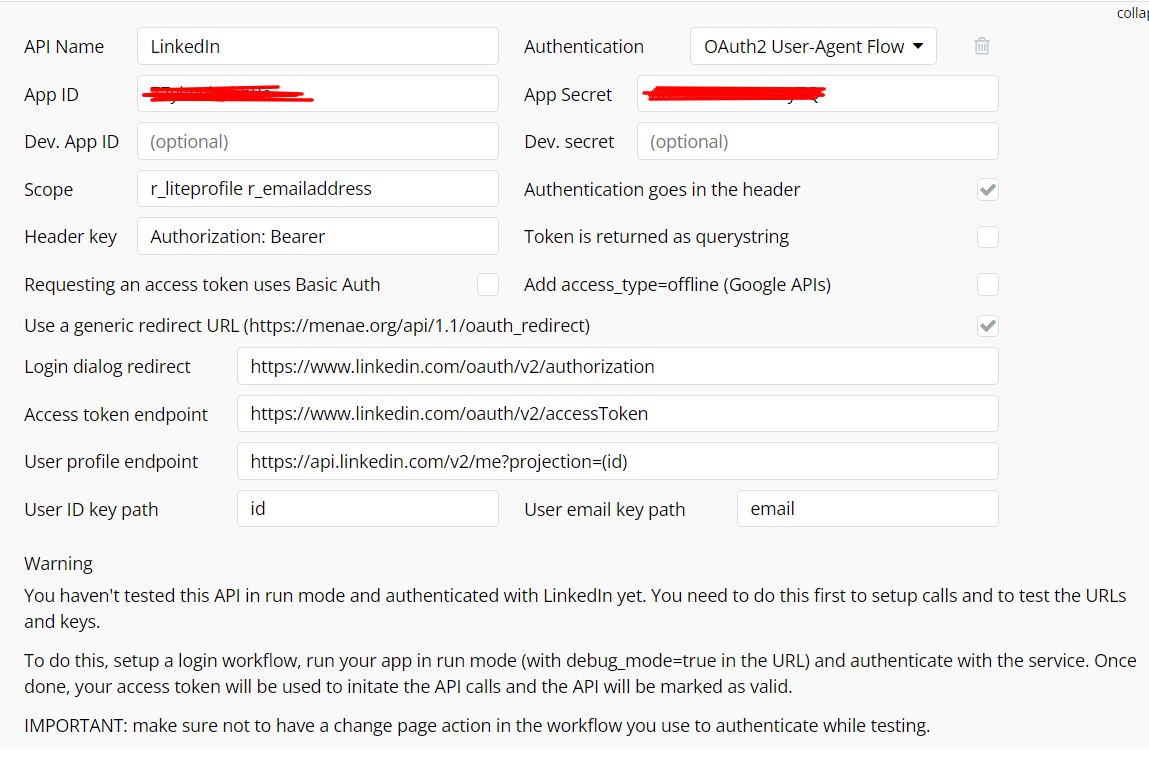
Task: Toggle the generic redirect URL checkbox
Action: (987, 325)
